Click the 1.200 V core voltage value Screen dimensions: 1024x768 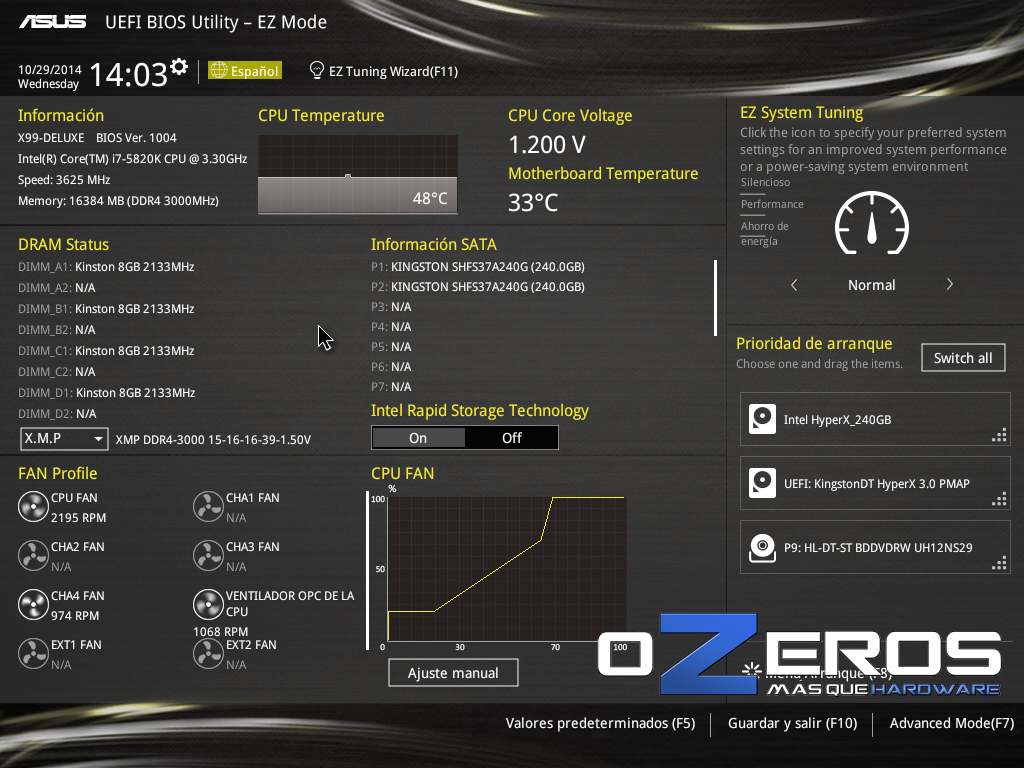pos(547,144)
